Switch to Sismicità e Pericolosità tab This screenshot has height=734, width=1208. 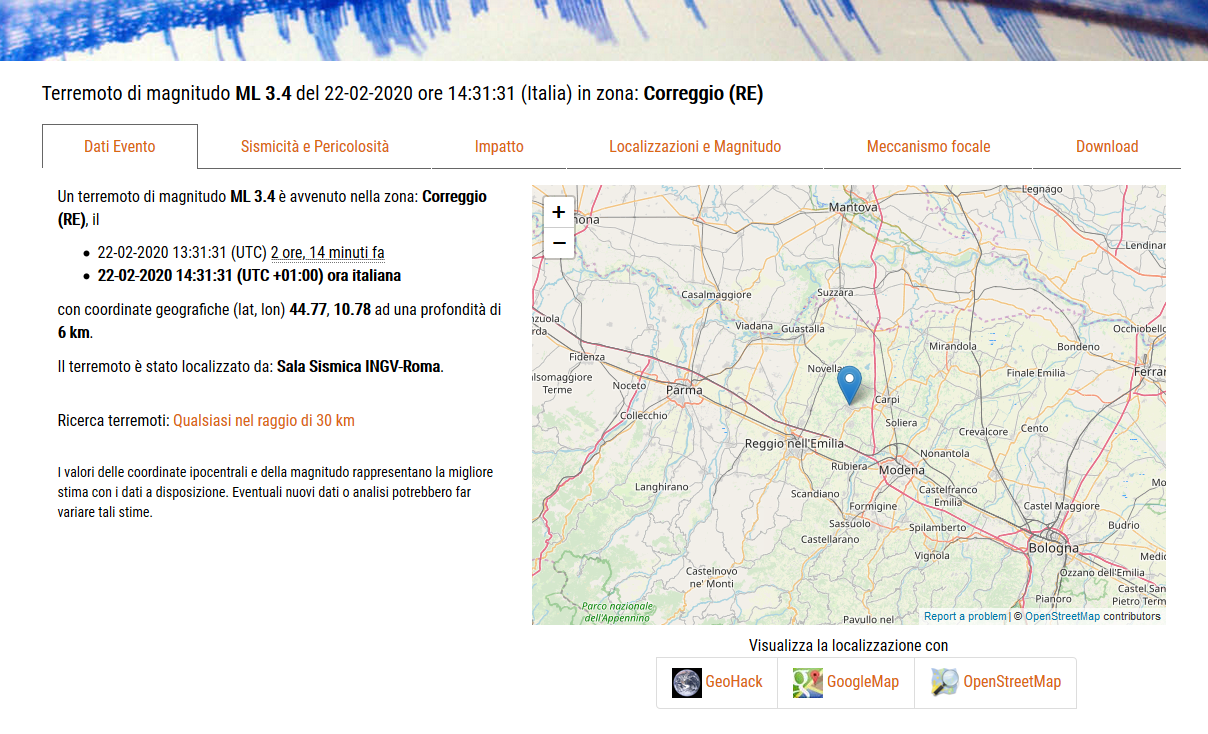(315, 146)
